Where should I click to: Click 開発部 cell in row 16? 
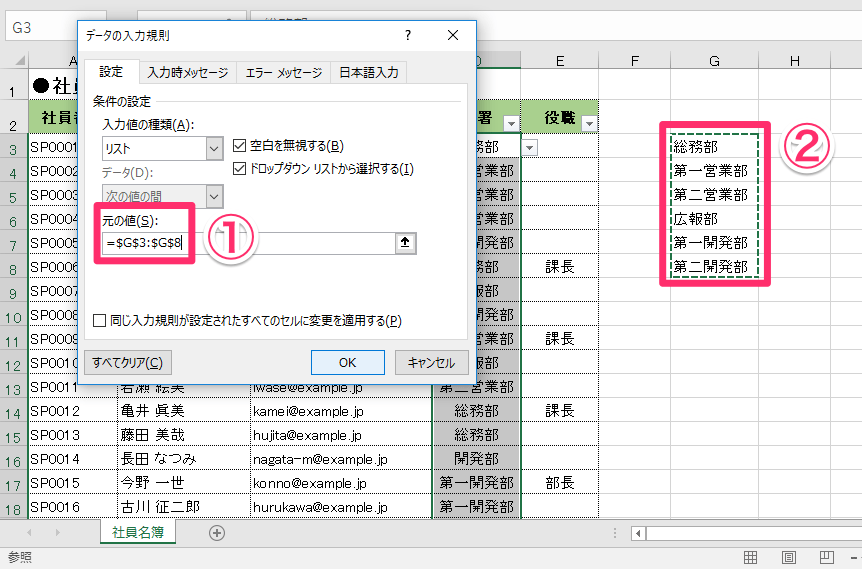click(x=477, y=459)
